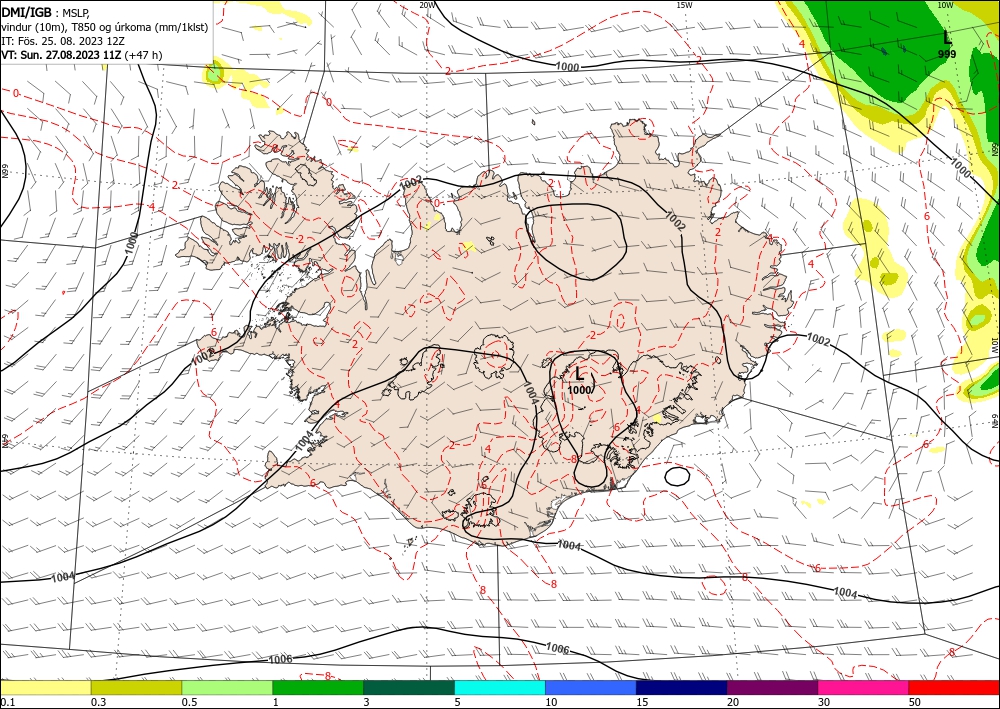The width and height of the screenshot is (1000, 709).
Task: Click the '15' legend scale value
Action: click(642, 702)
